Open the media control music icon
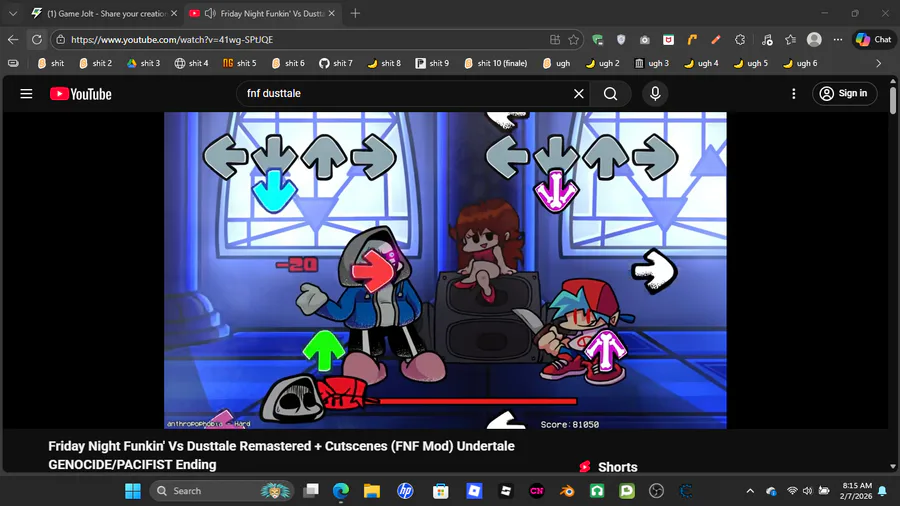Image resolution: width=900 pixels, height=506 pixels. tap(767, 40)
